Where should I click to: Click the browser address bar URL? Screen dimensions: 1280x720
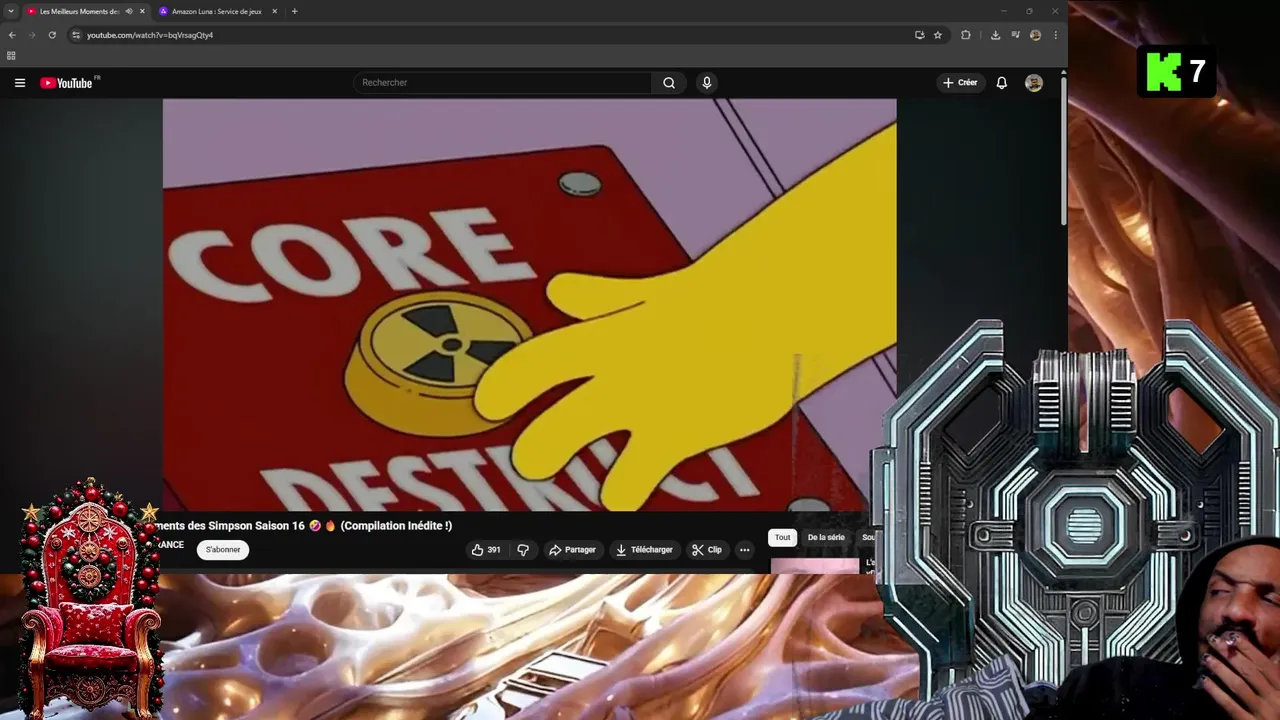pyautogui.click(x=150, y=35)
